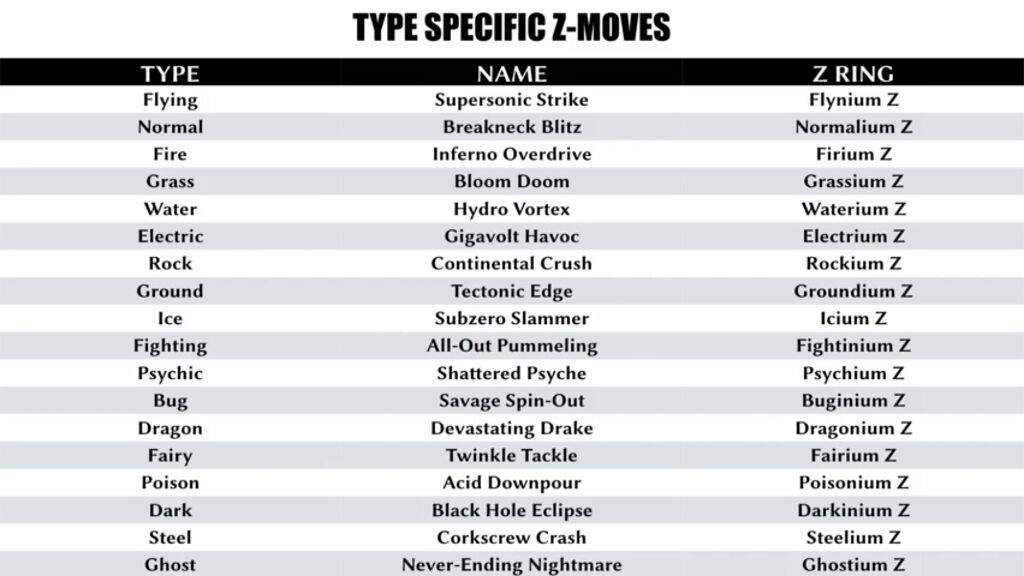
Task: Click the Flynium Z cell
Action: (853, 100)
